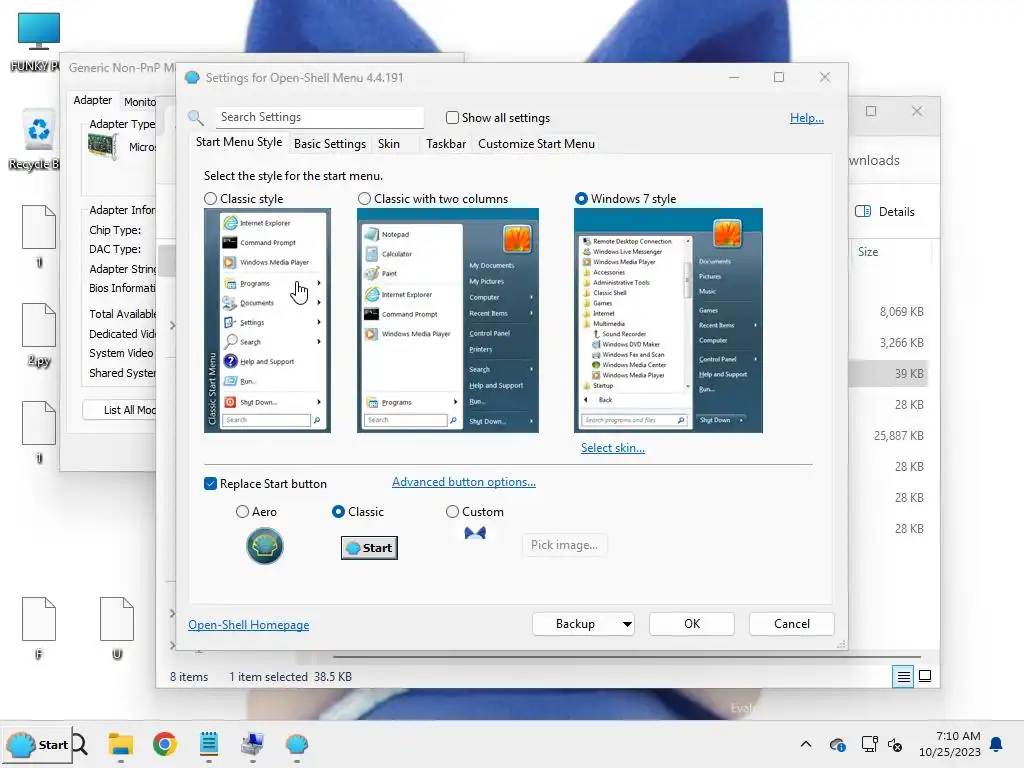Select the Classic style radio button
The image size is (1024, 768).
click(x=210, y=199)
